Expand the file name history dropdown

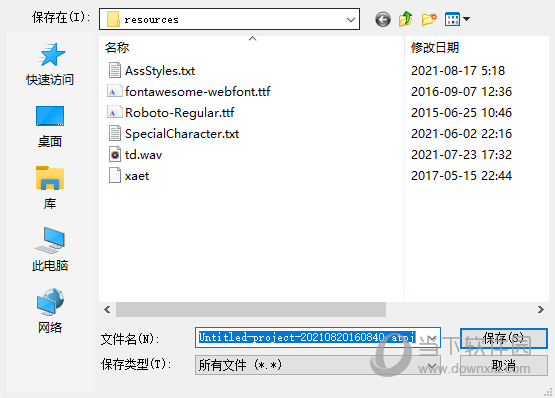tap(432, 338)
